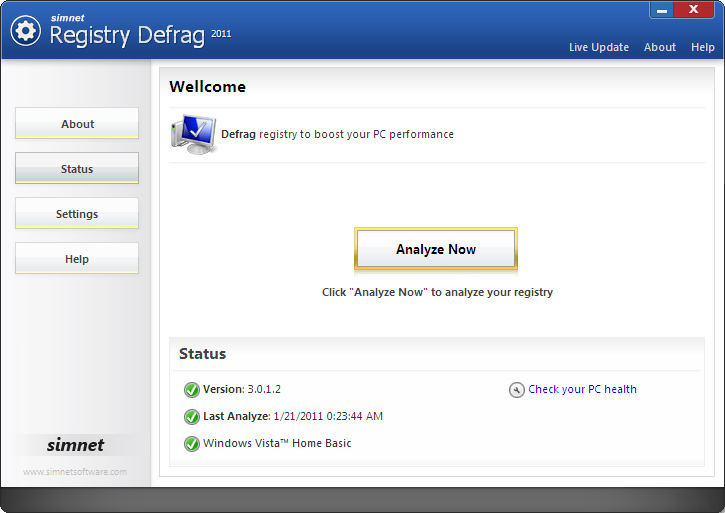The width and height of the screenshot is (725, 513).
Task: Click the magnifier icon beside PC health
Action: (x=516, y=390)
